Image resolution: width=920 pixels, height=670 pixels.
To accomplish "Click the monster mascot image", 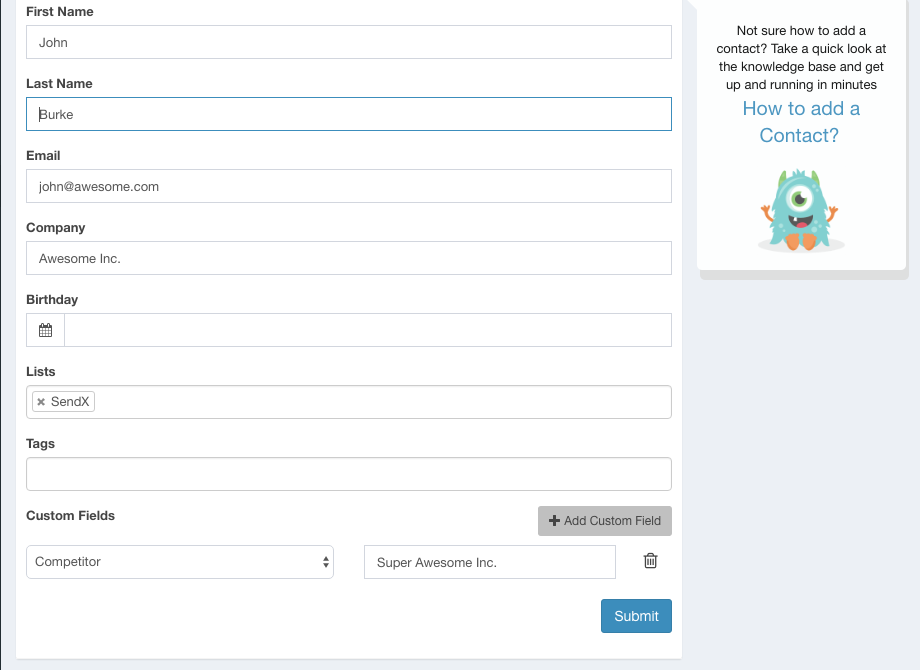I will click(x=800, y=210).
